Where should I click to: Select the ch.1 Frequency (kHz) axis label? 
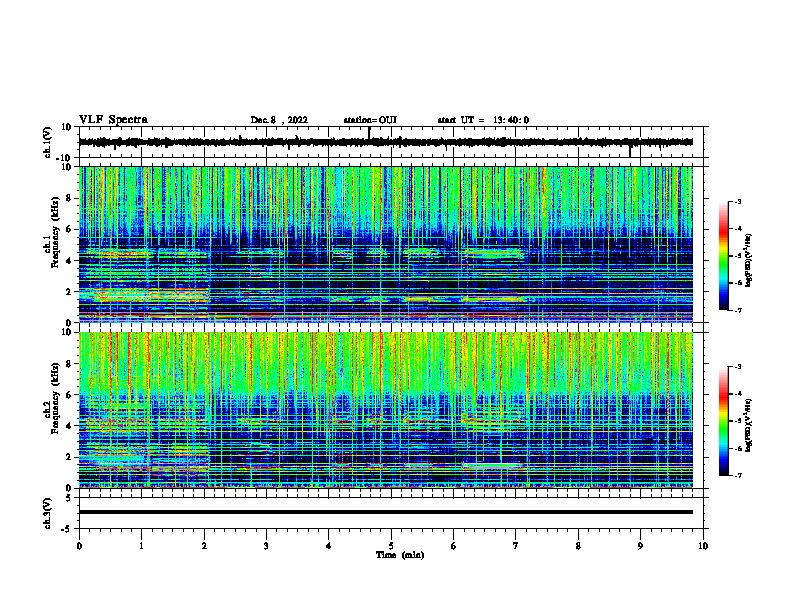(52, 232)
